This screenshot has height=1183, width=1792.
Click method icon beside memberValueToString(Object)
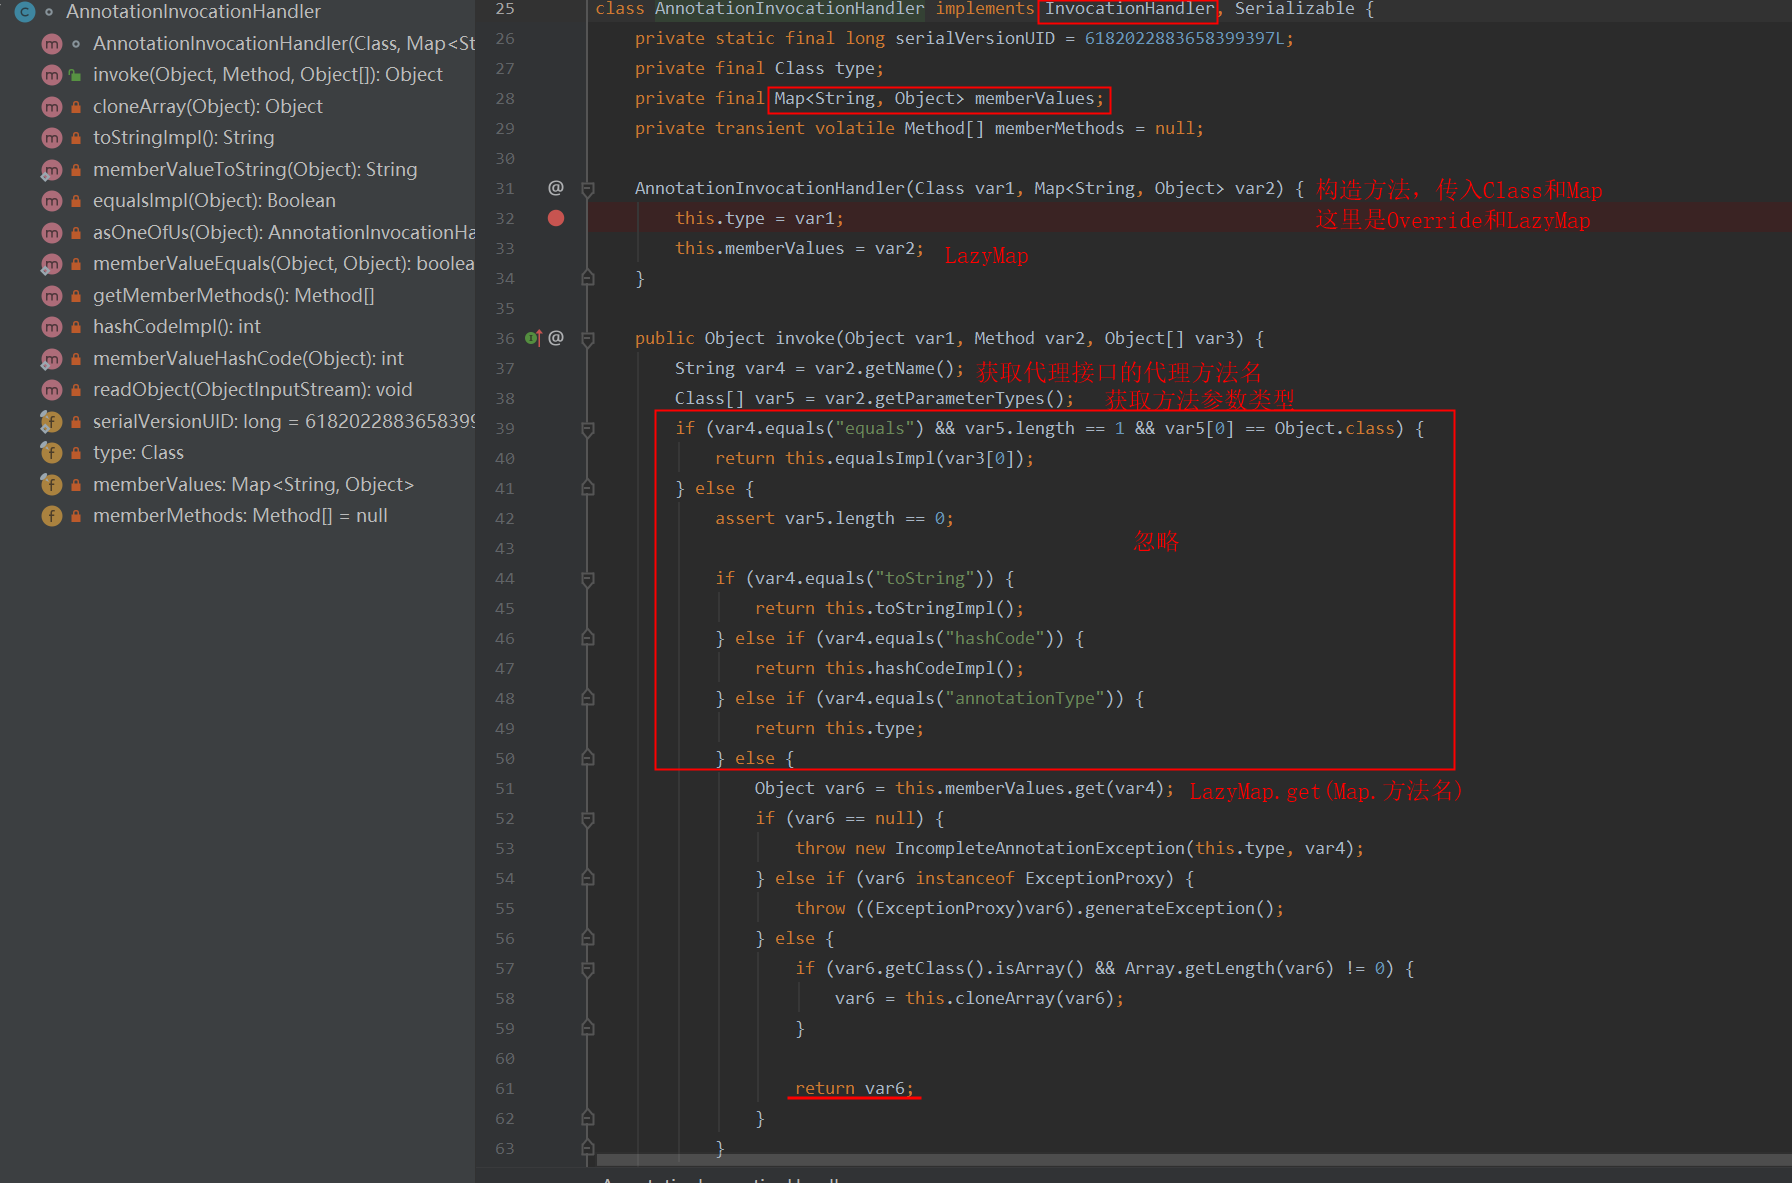click(52, 170)
